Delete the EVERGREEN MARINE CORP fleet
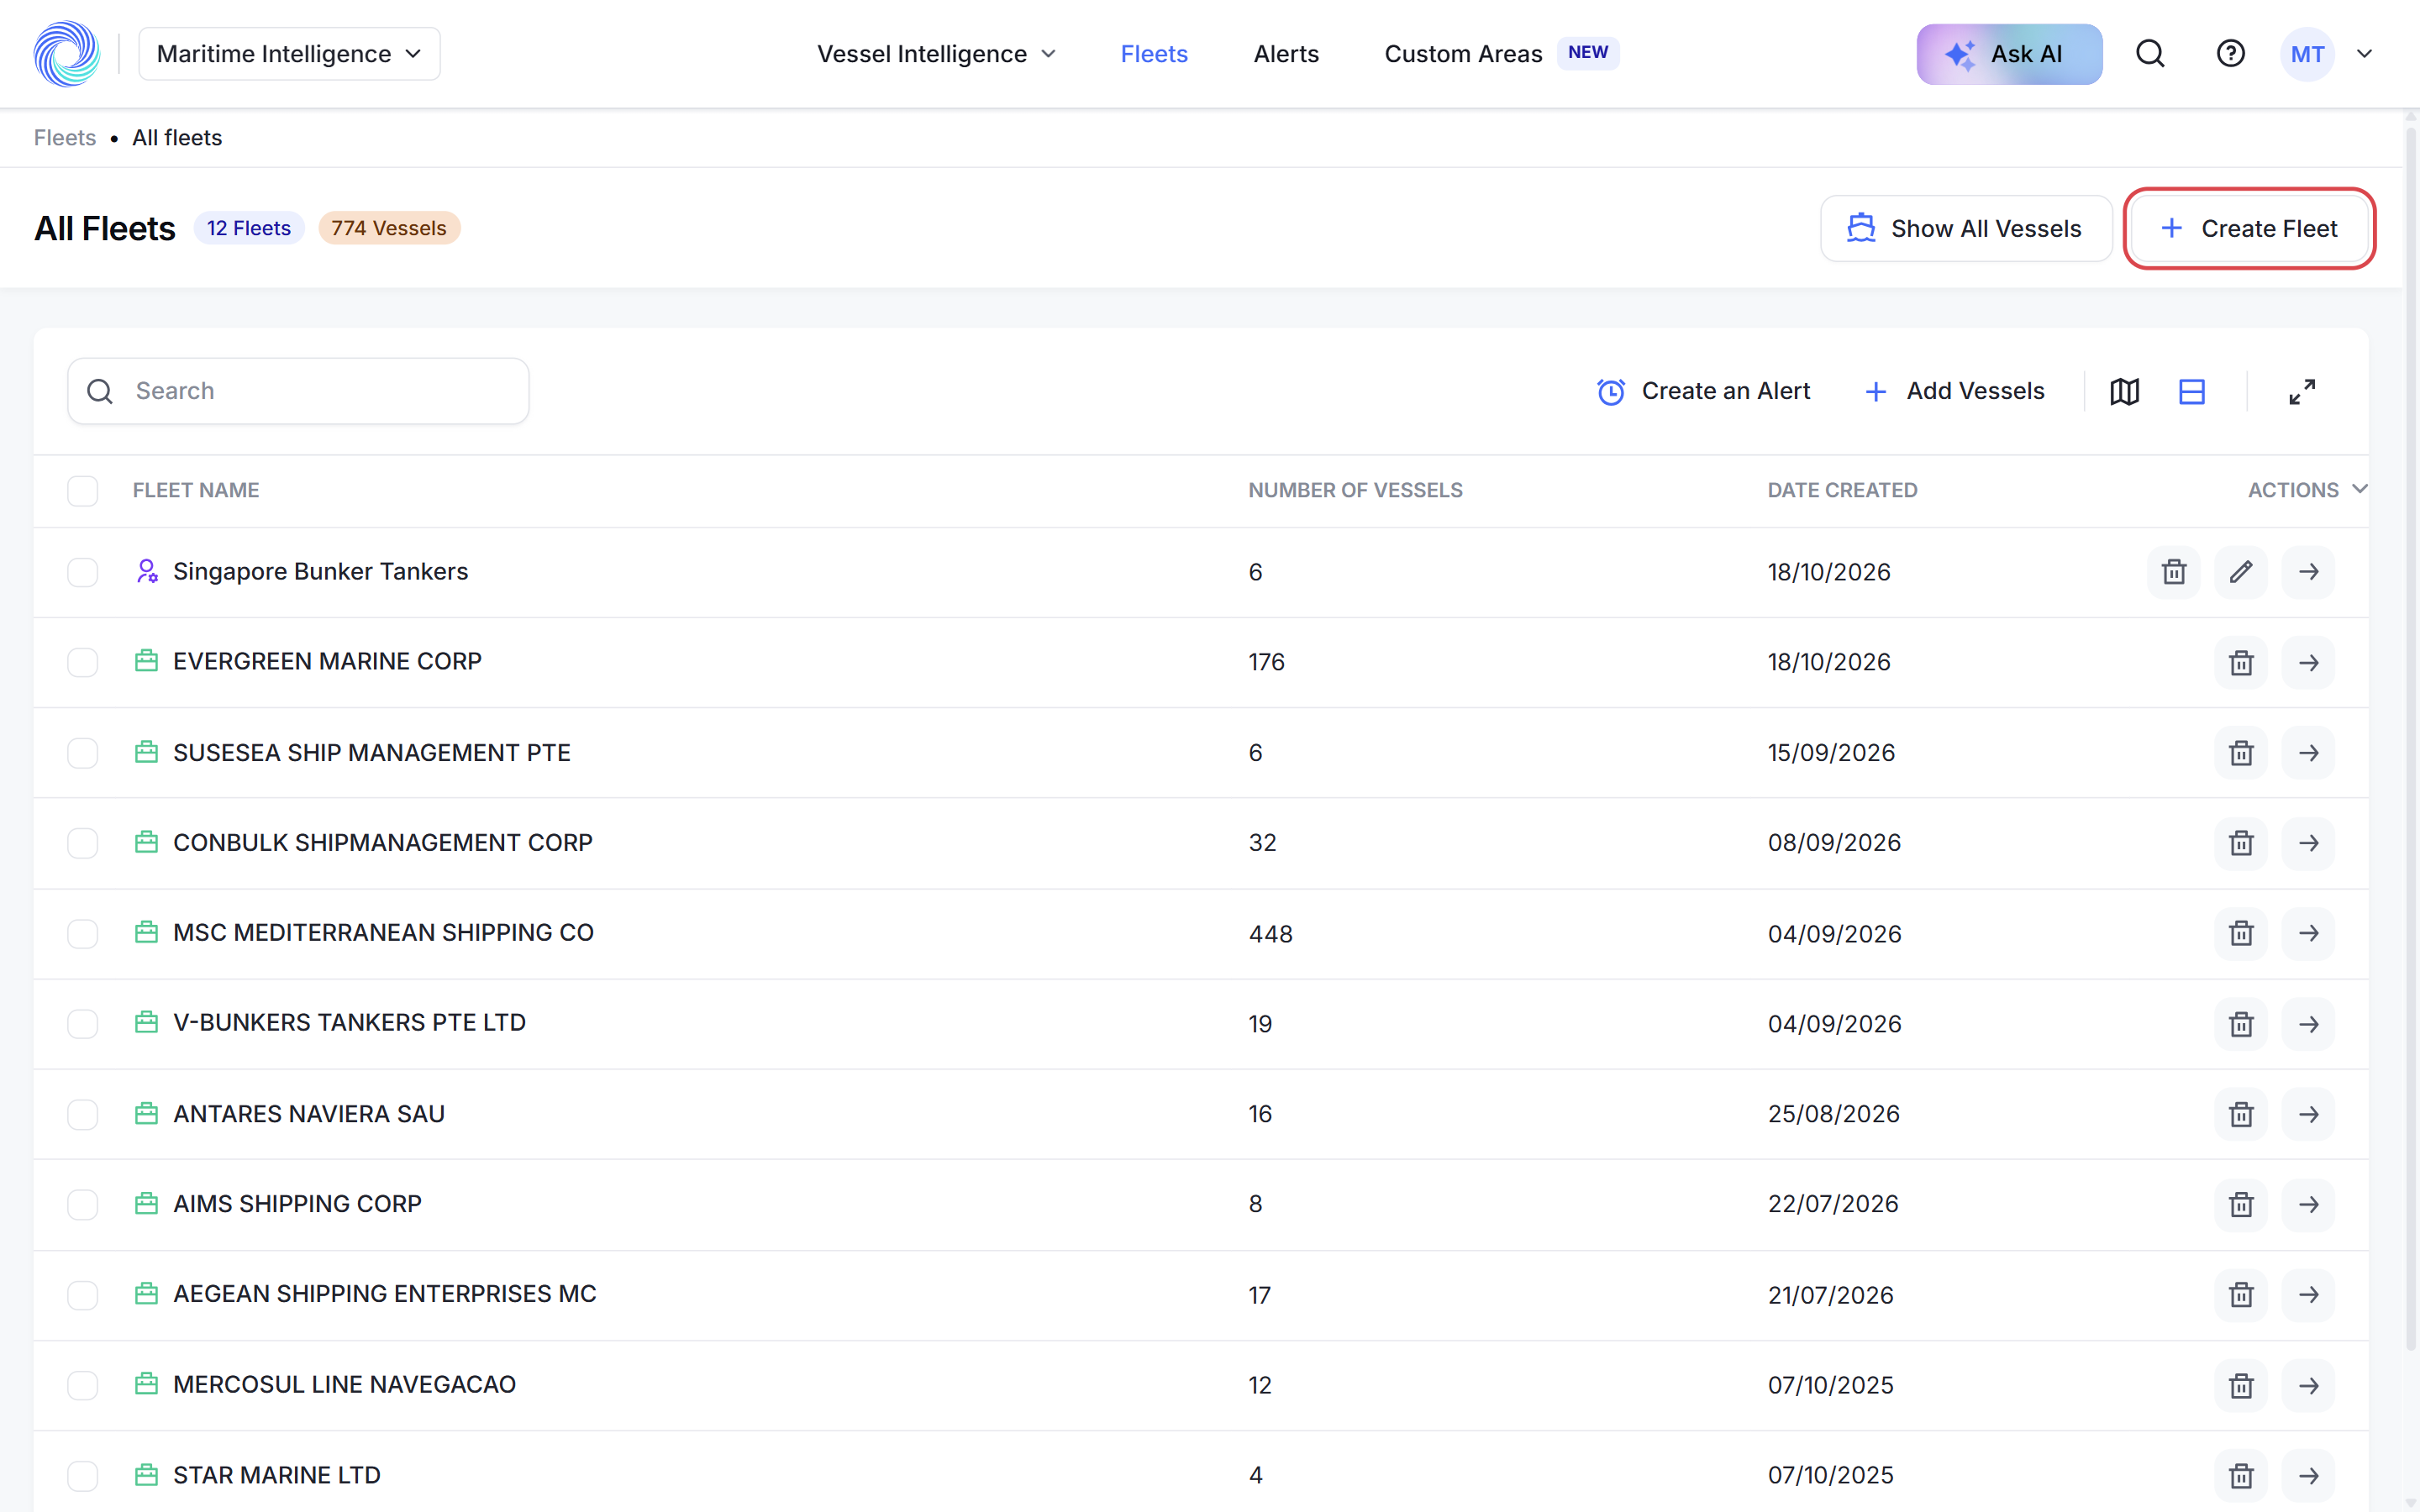 tap(2241, 662)
